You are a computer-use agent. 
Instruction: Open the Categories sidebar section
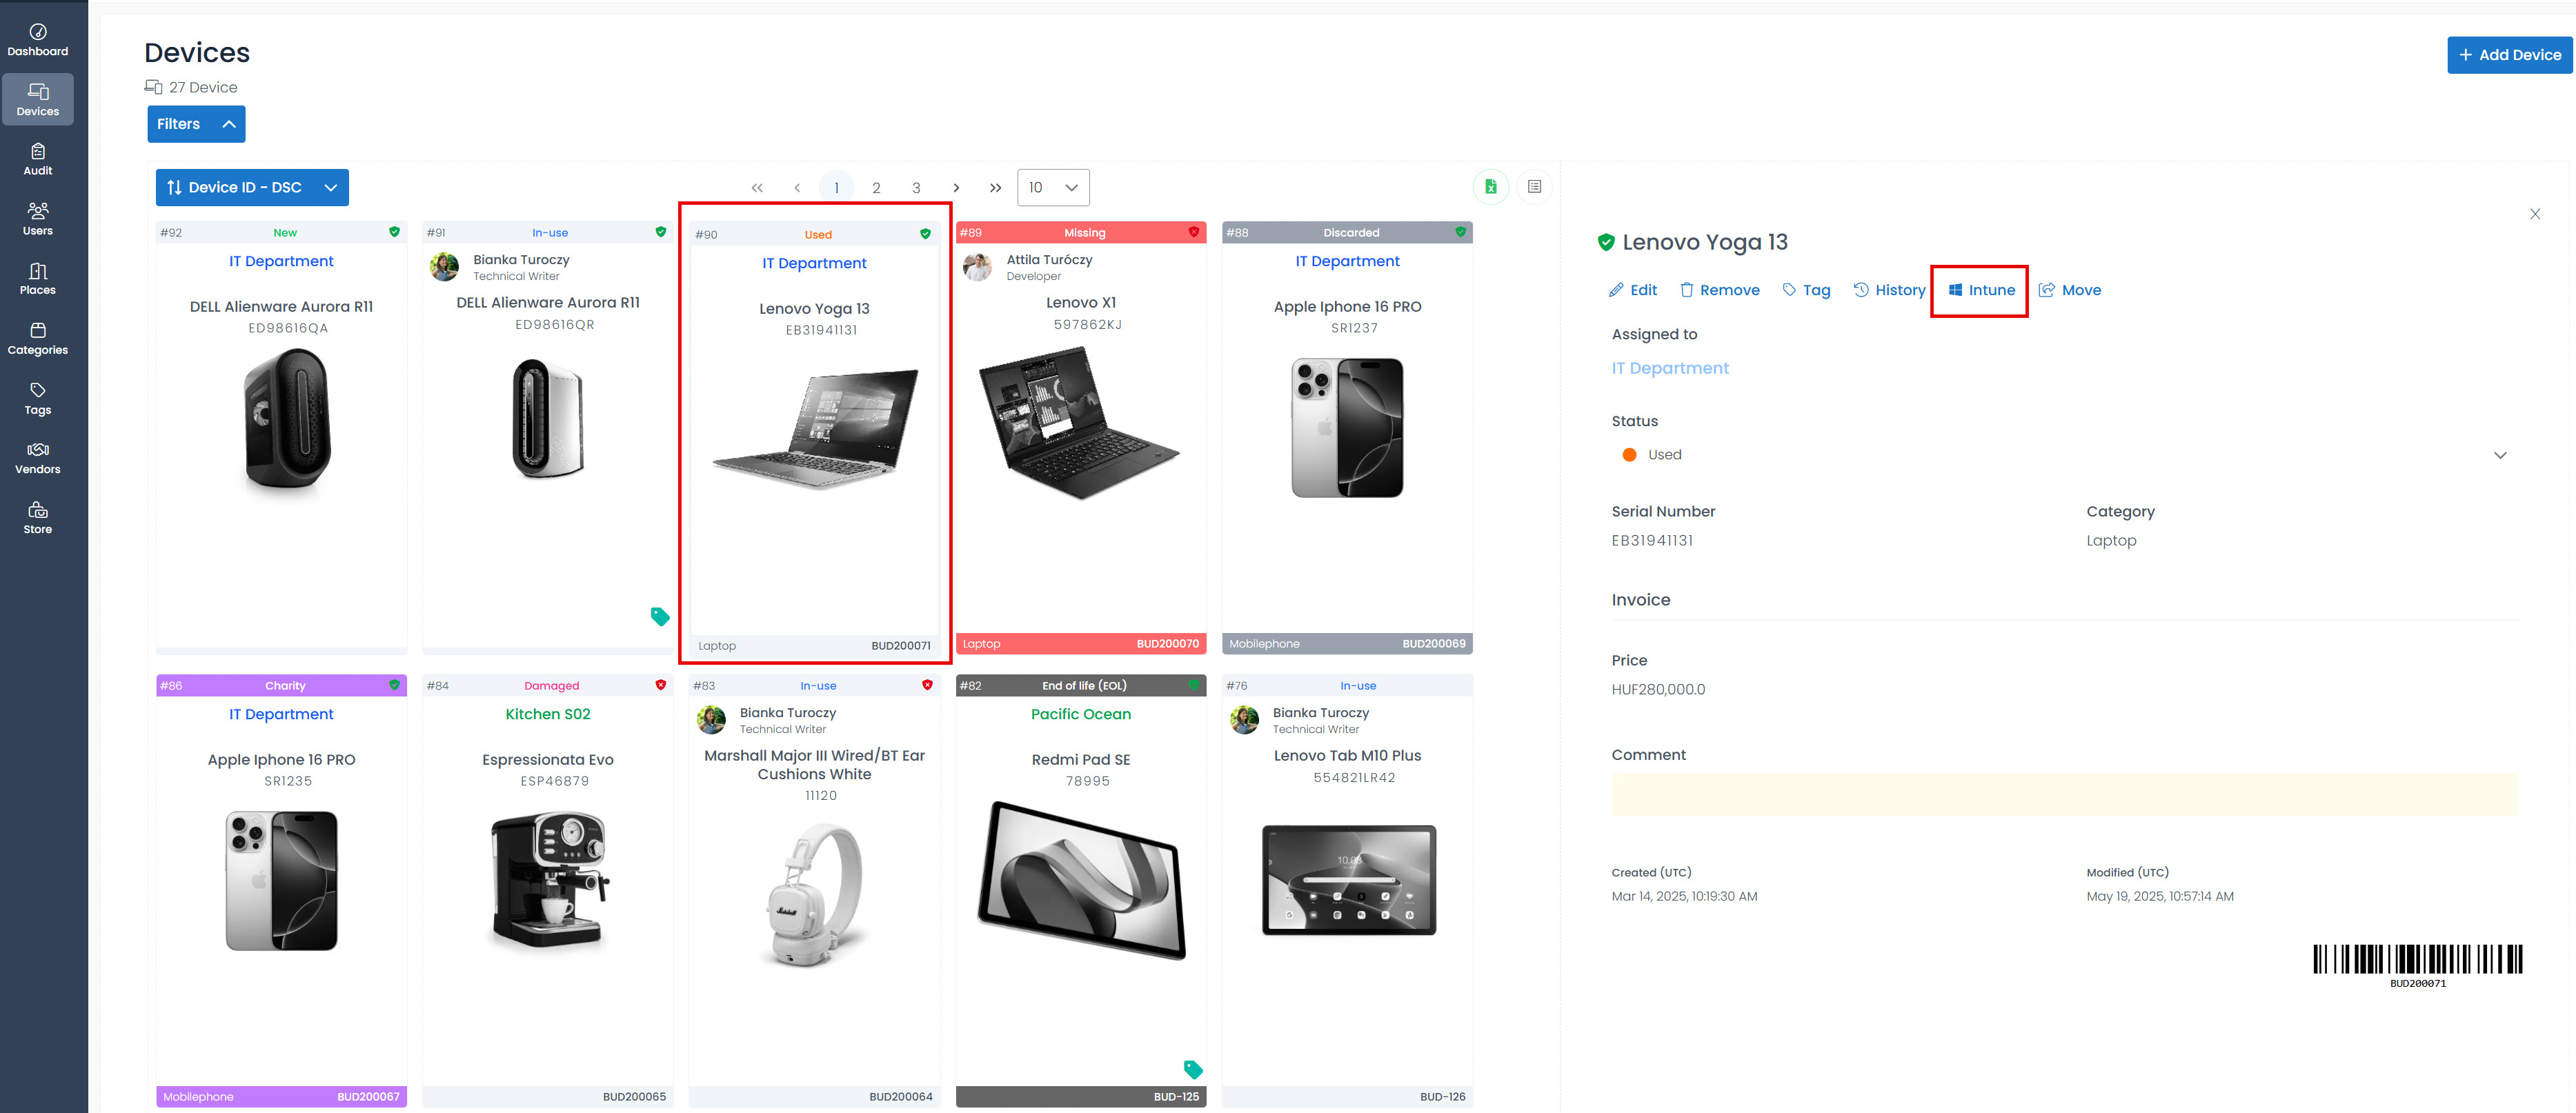pyautogui.click(x=38, y=339)
